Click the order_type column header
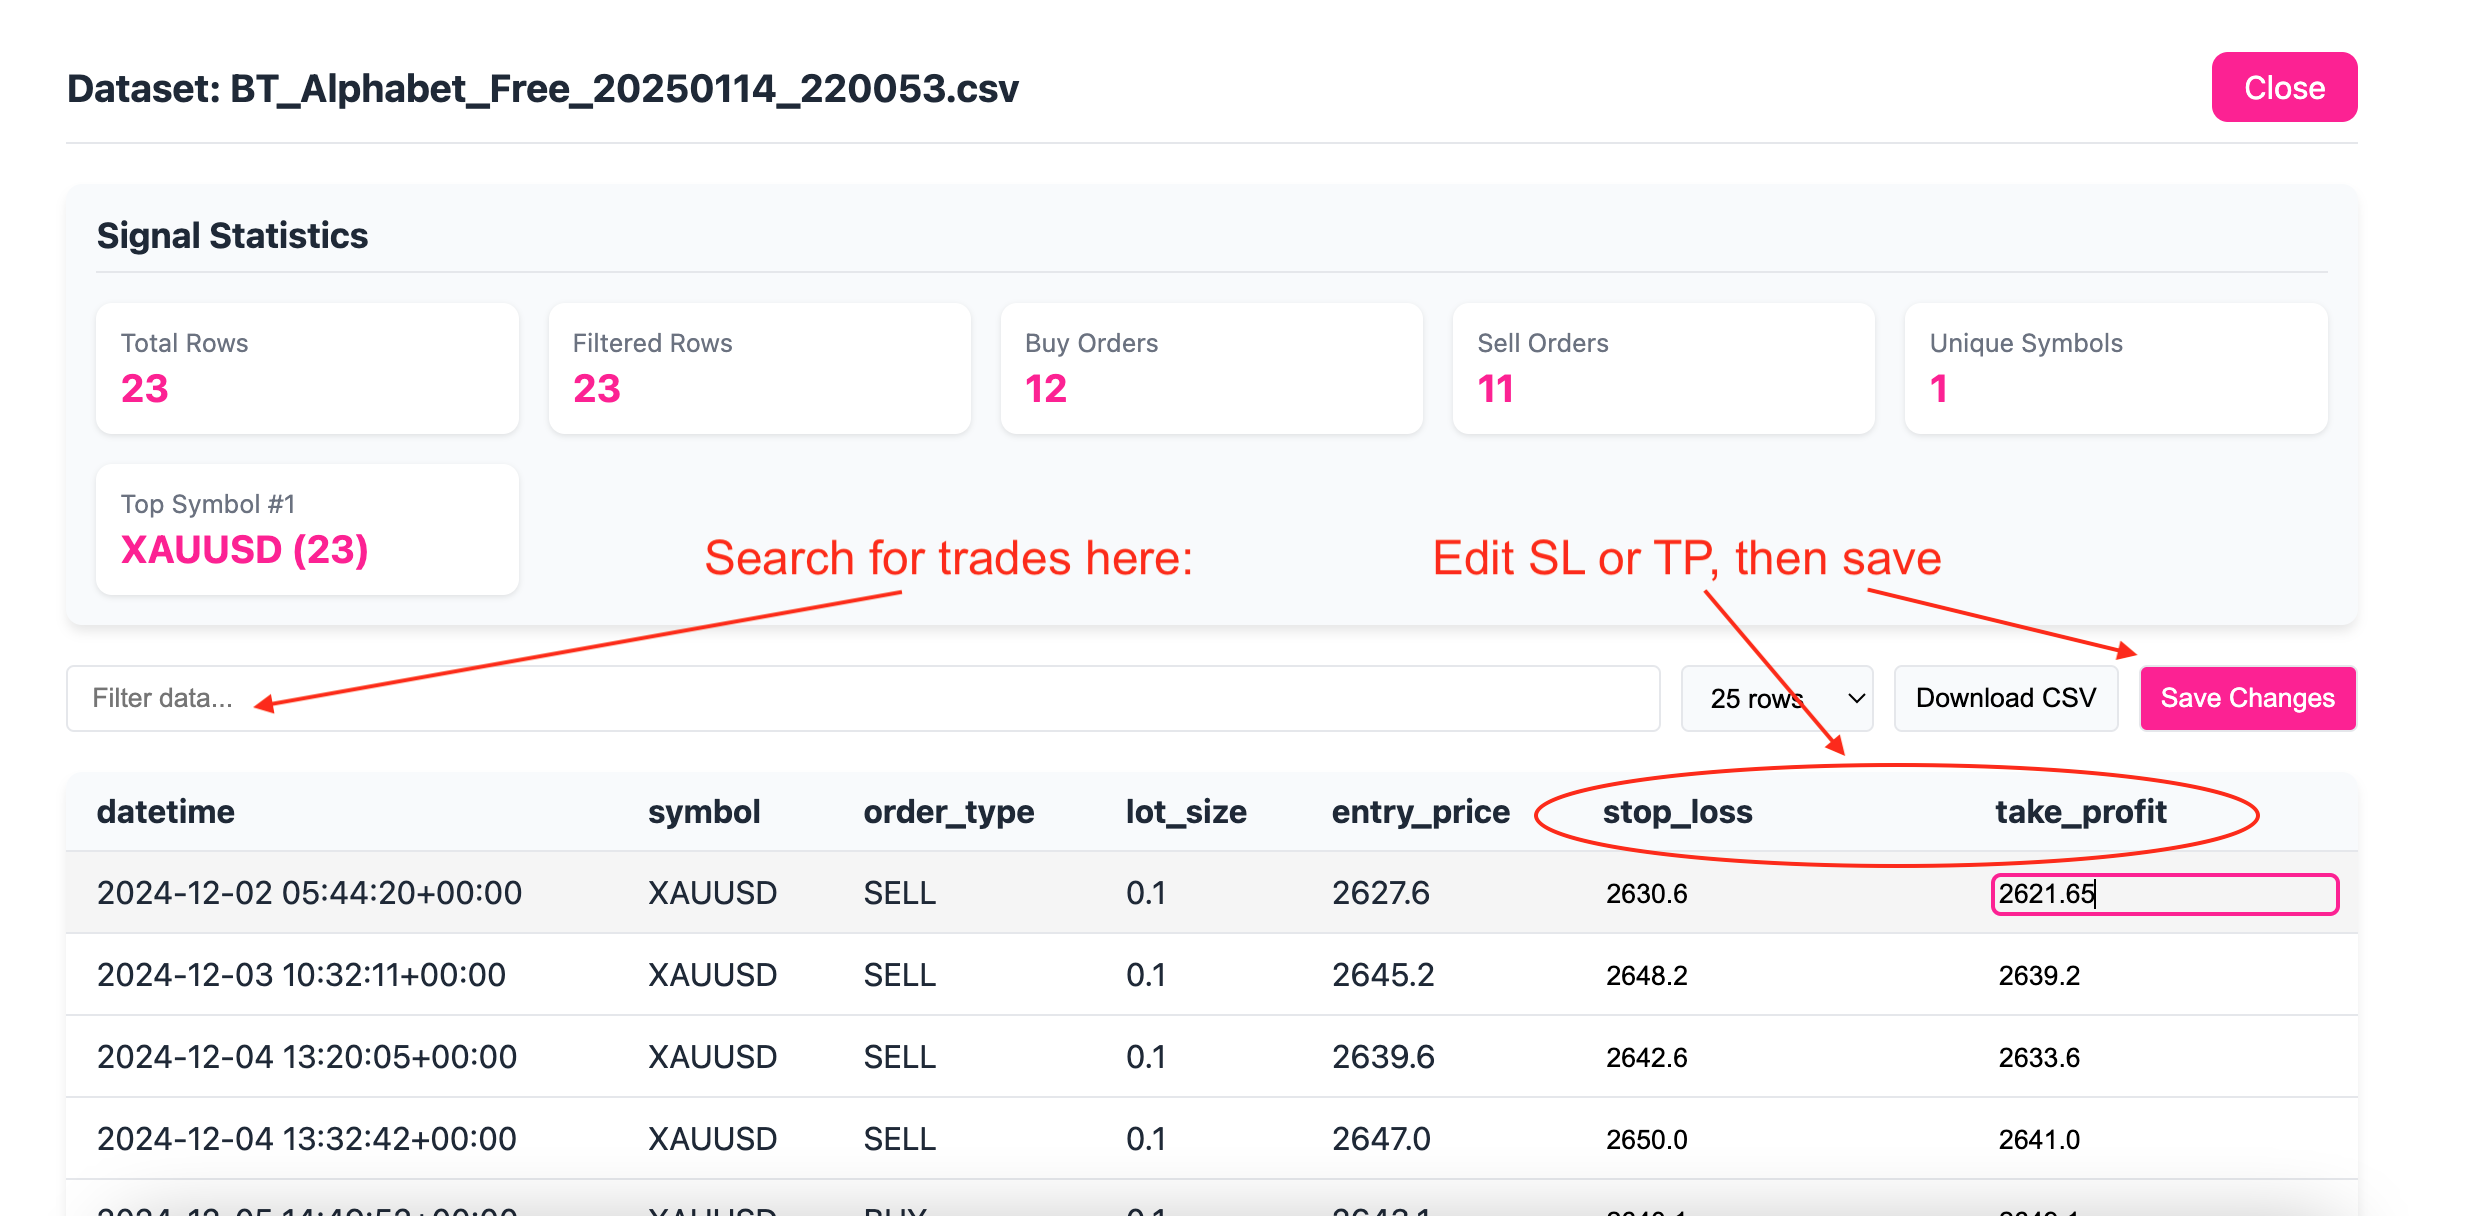 click(948, 812)
